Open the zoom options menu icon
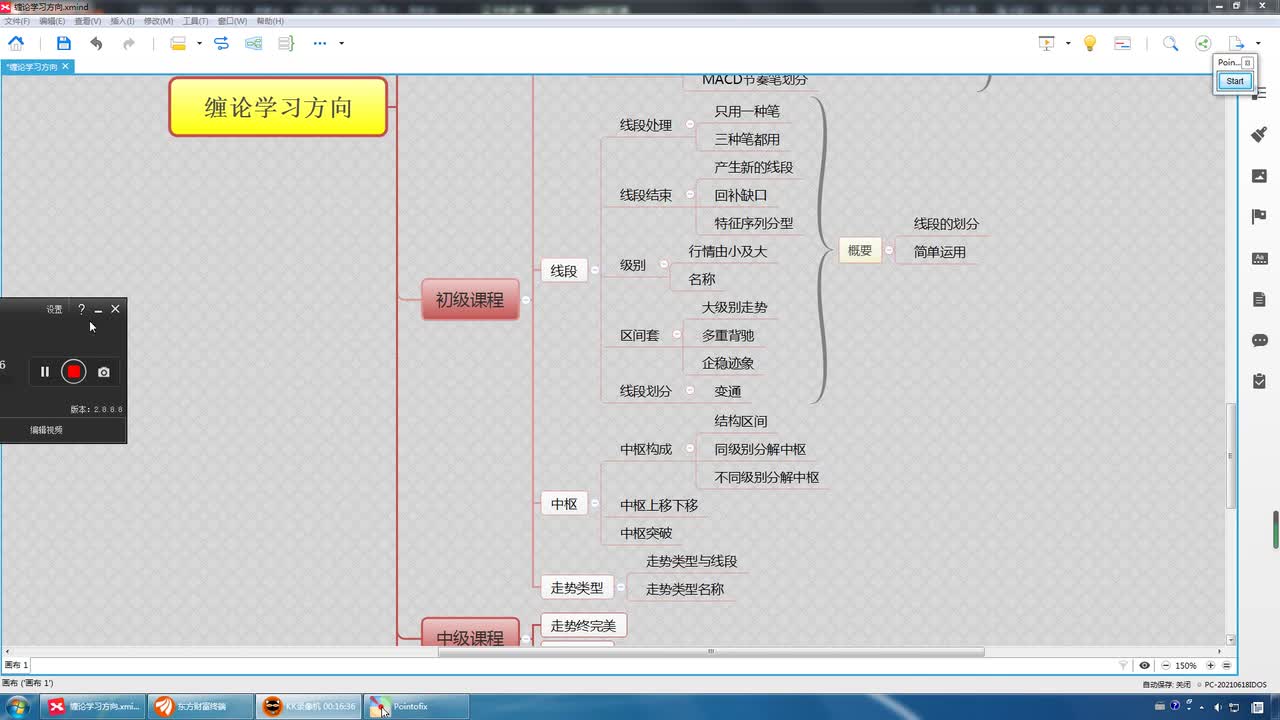This screenshot has height=720, width=1280. click(1227, 665)
